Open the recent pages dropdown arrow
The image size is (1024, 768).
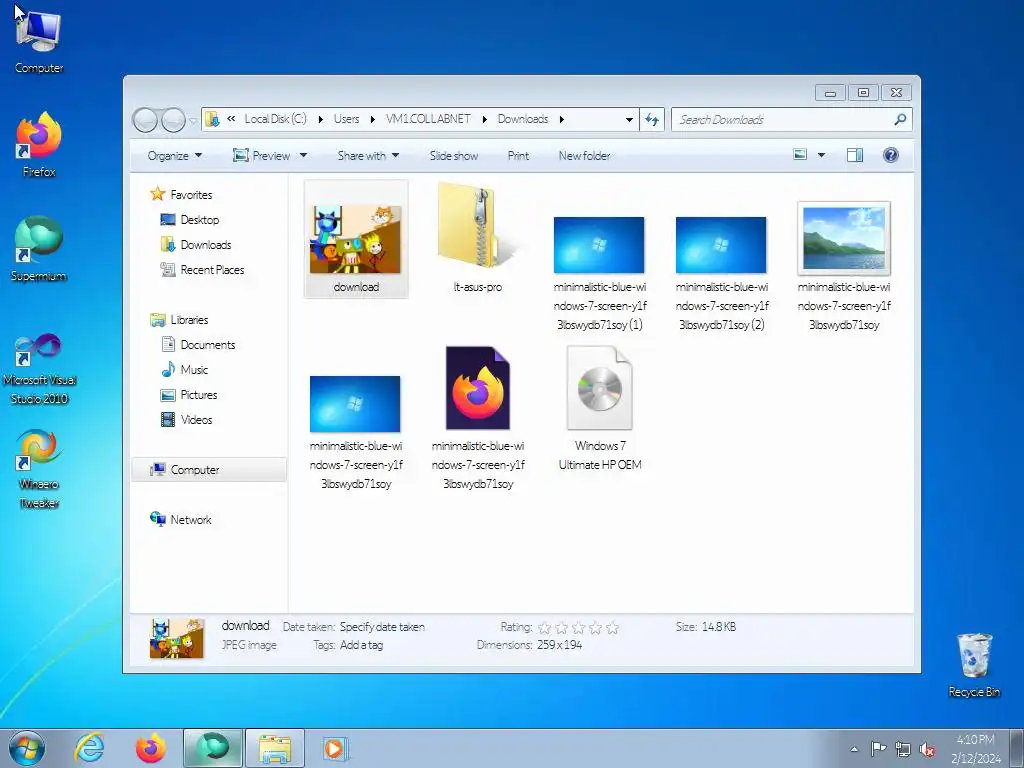(193, 120)
